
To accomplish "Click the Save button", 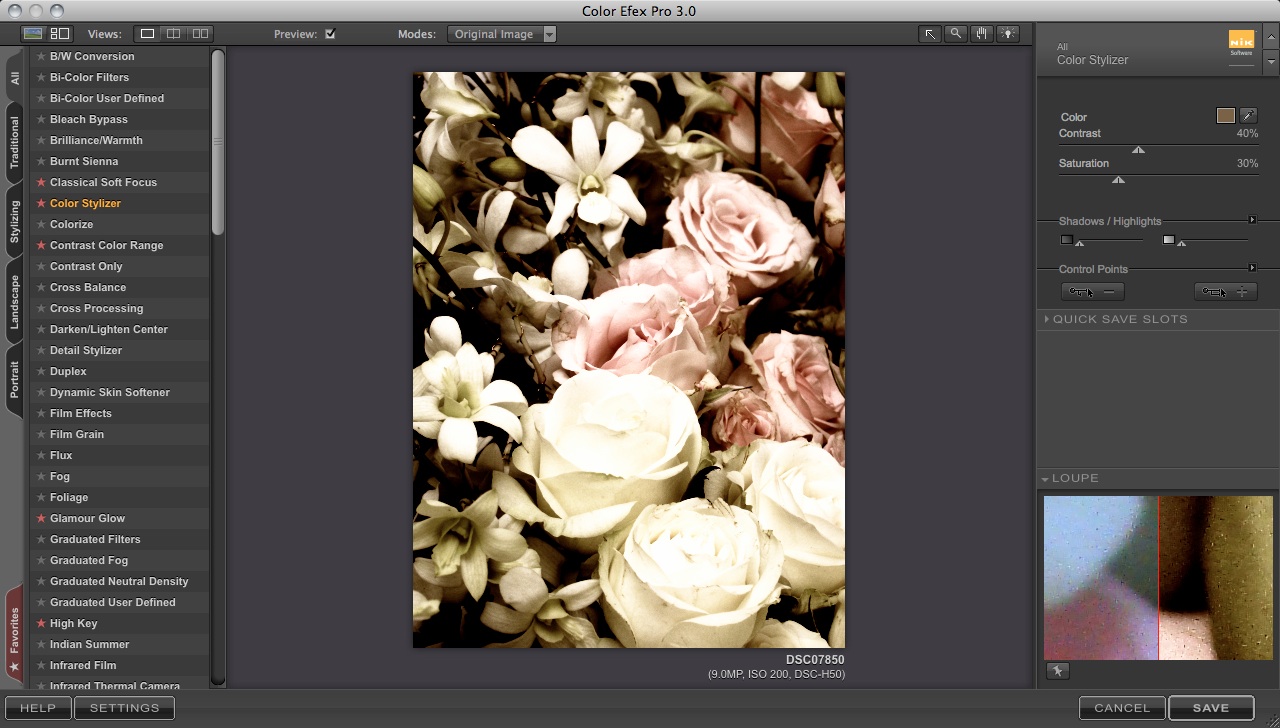I will coord(1211,708).
